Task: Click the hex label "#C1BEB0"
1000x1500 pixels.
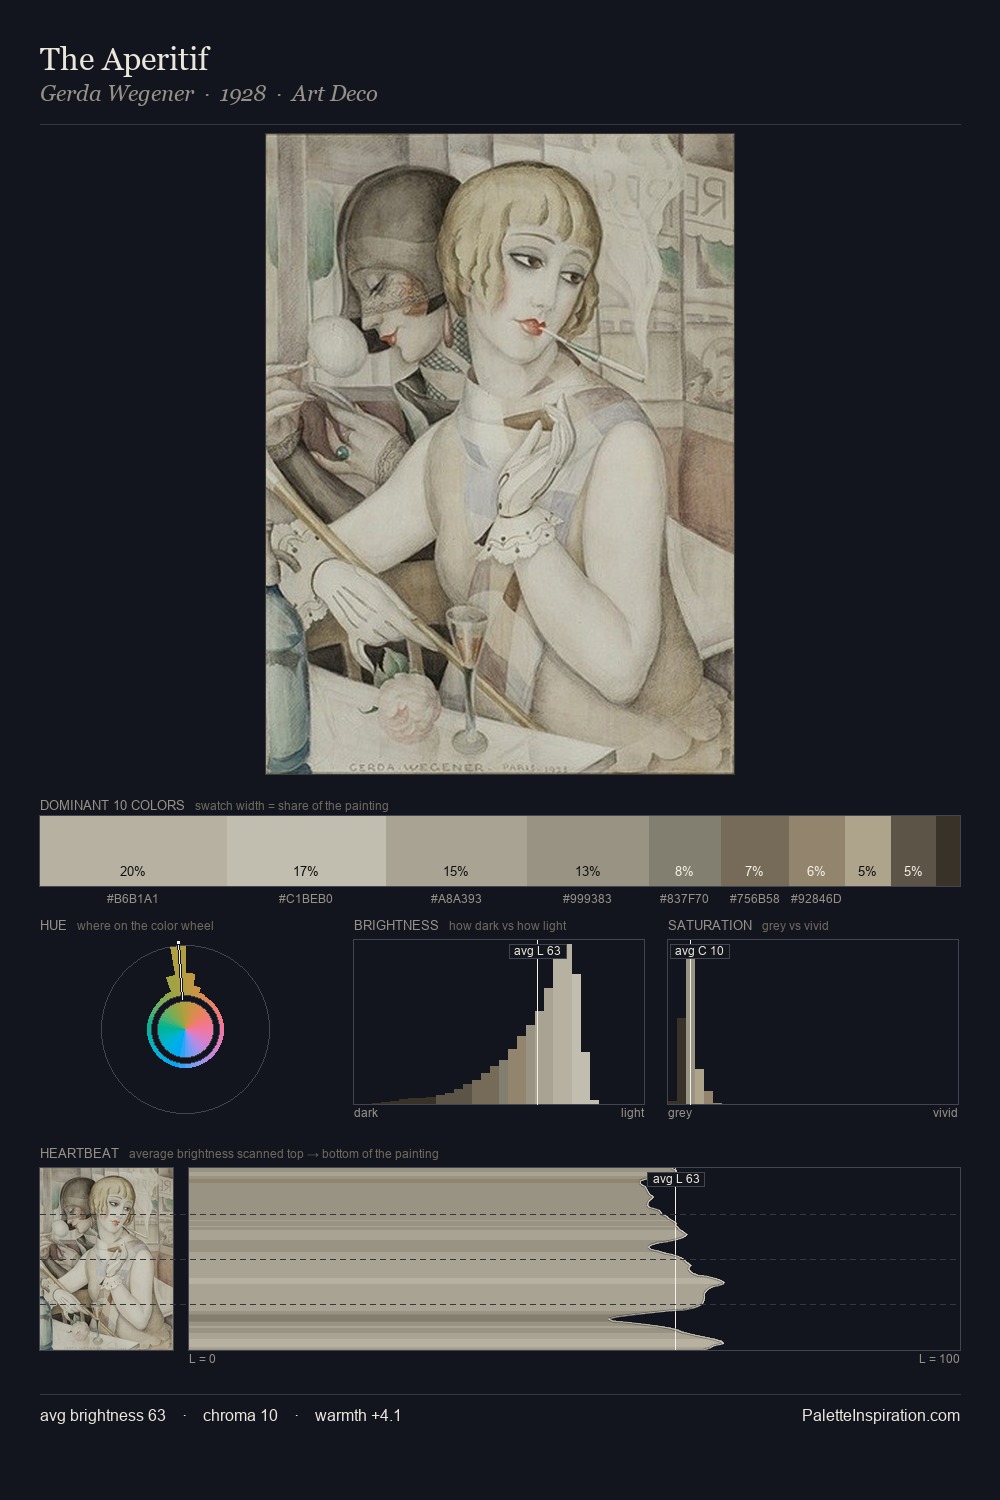Action: click(x=306, y=898)
